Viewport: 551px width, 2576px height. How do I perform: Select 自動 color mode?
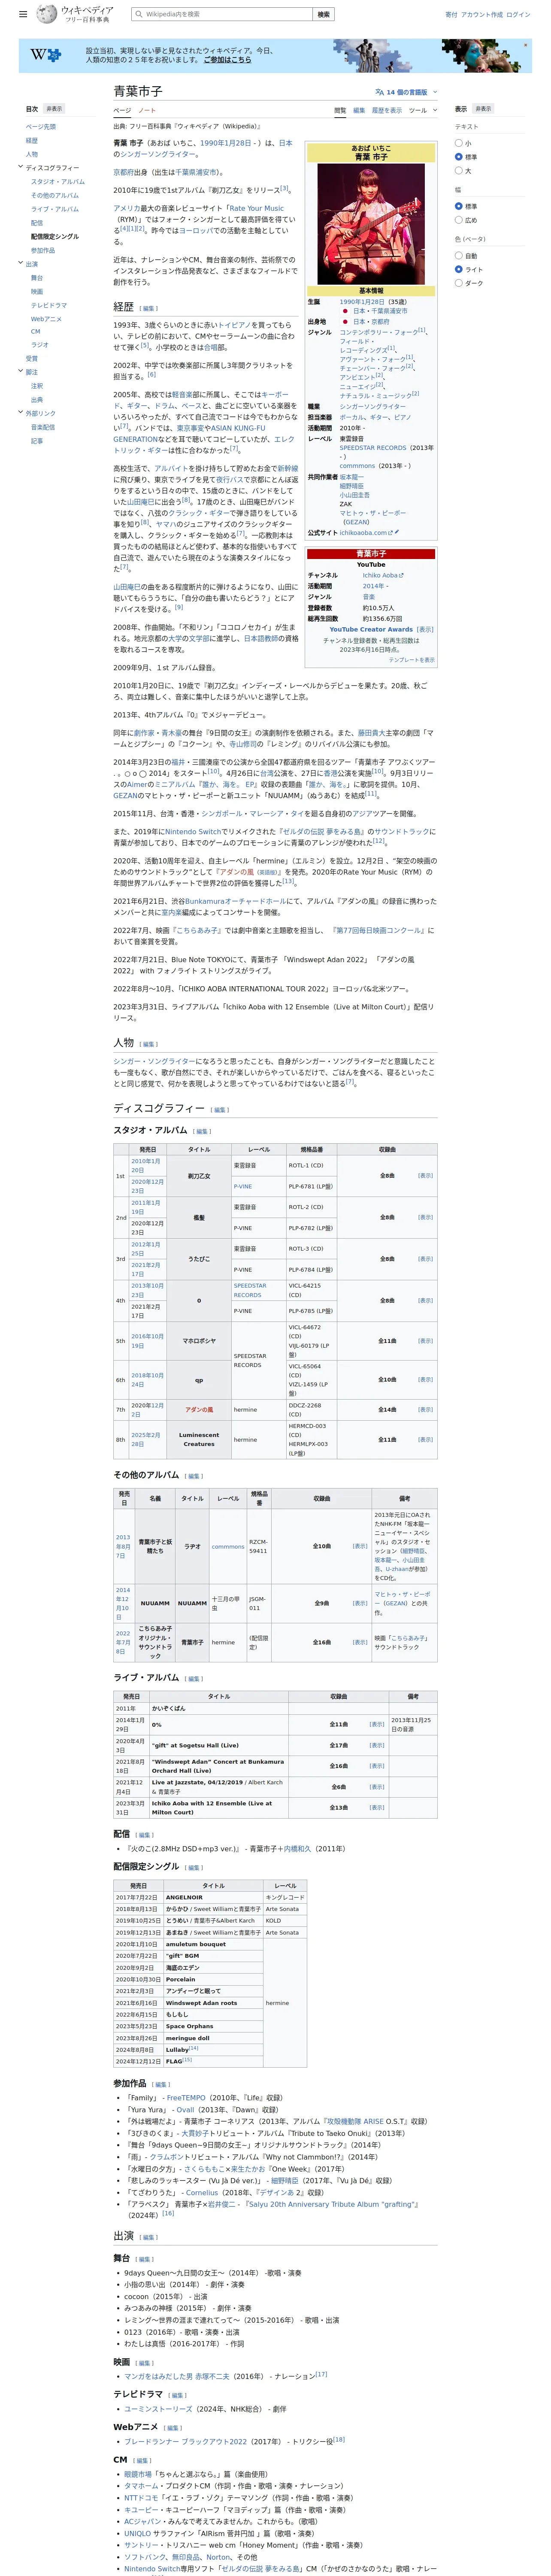coord(459,255)
